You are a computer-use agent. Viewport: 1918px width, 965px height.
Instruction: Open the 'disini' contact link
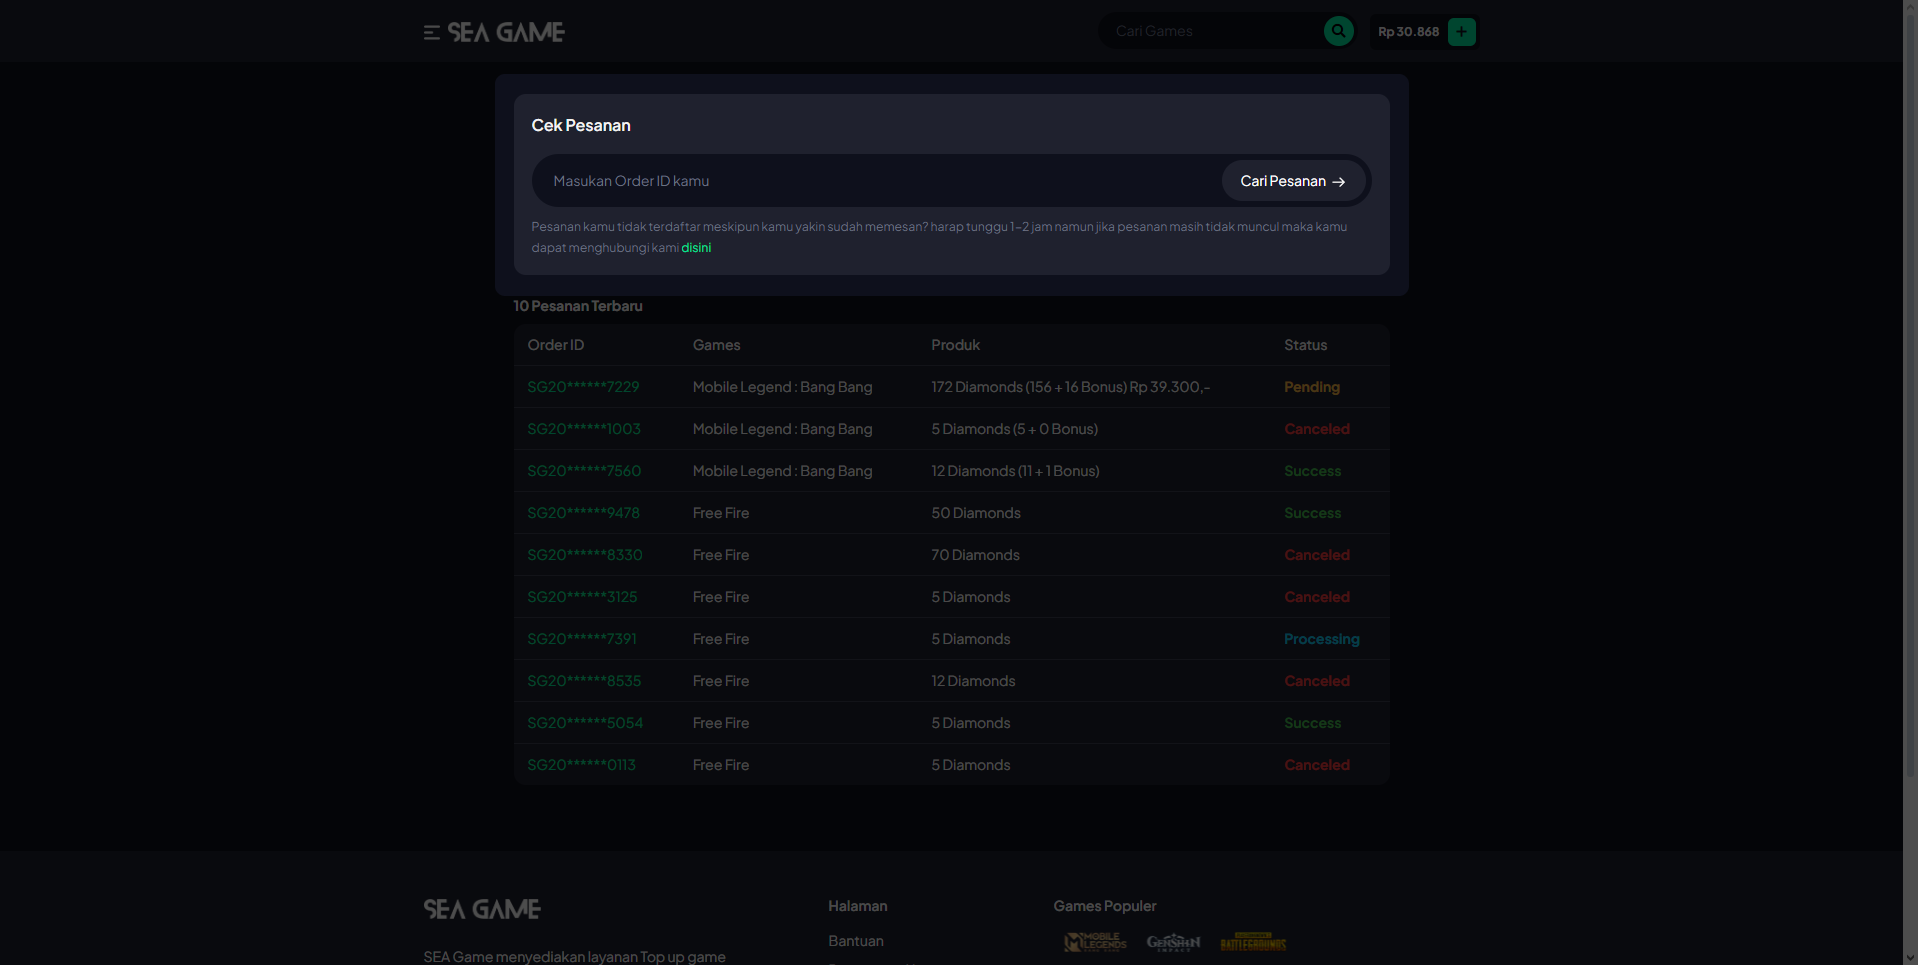pos(696,248)
